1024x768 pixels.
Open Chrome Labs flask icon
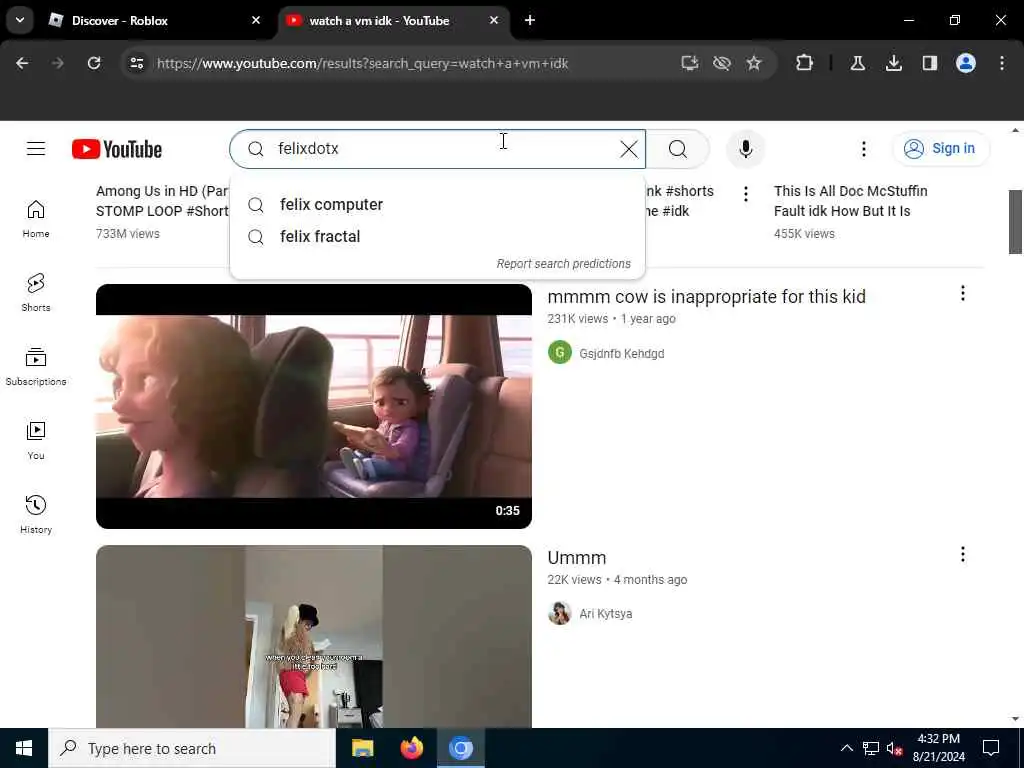coord(857,63)
